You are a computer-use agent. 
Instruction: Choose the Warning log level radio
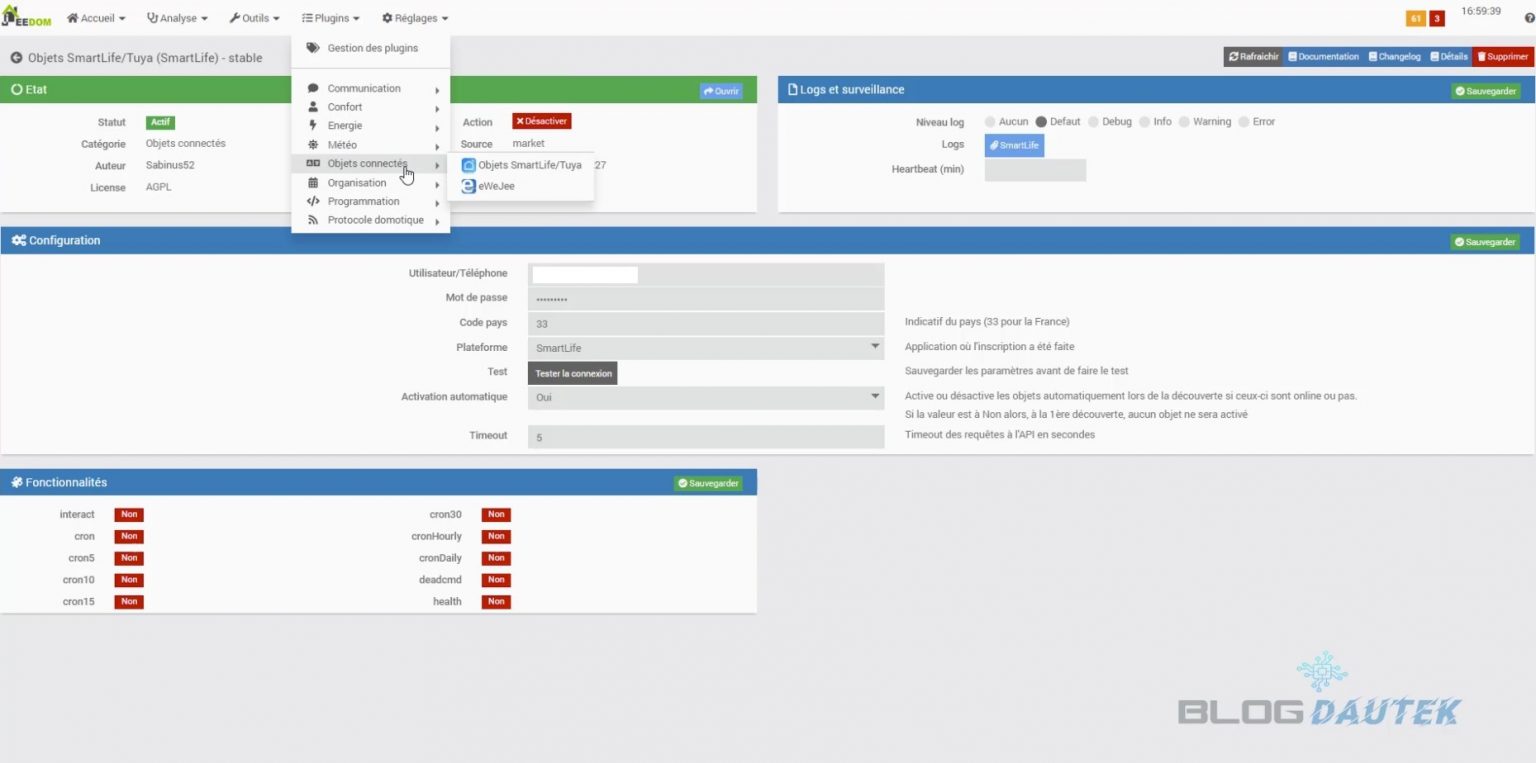click(1184, 122)
